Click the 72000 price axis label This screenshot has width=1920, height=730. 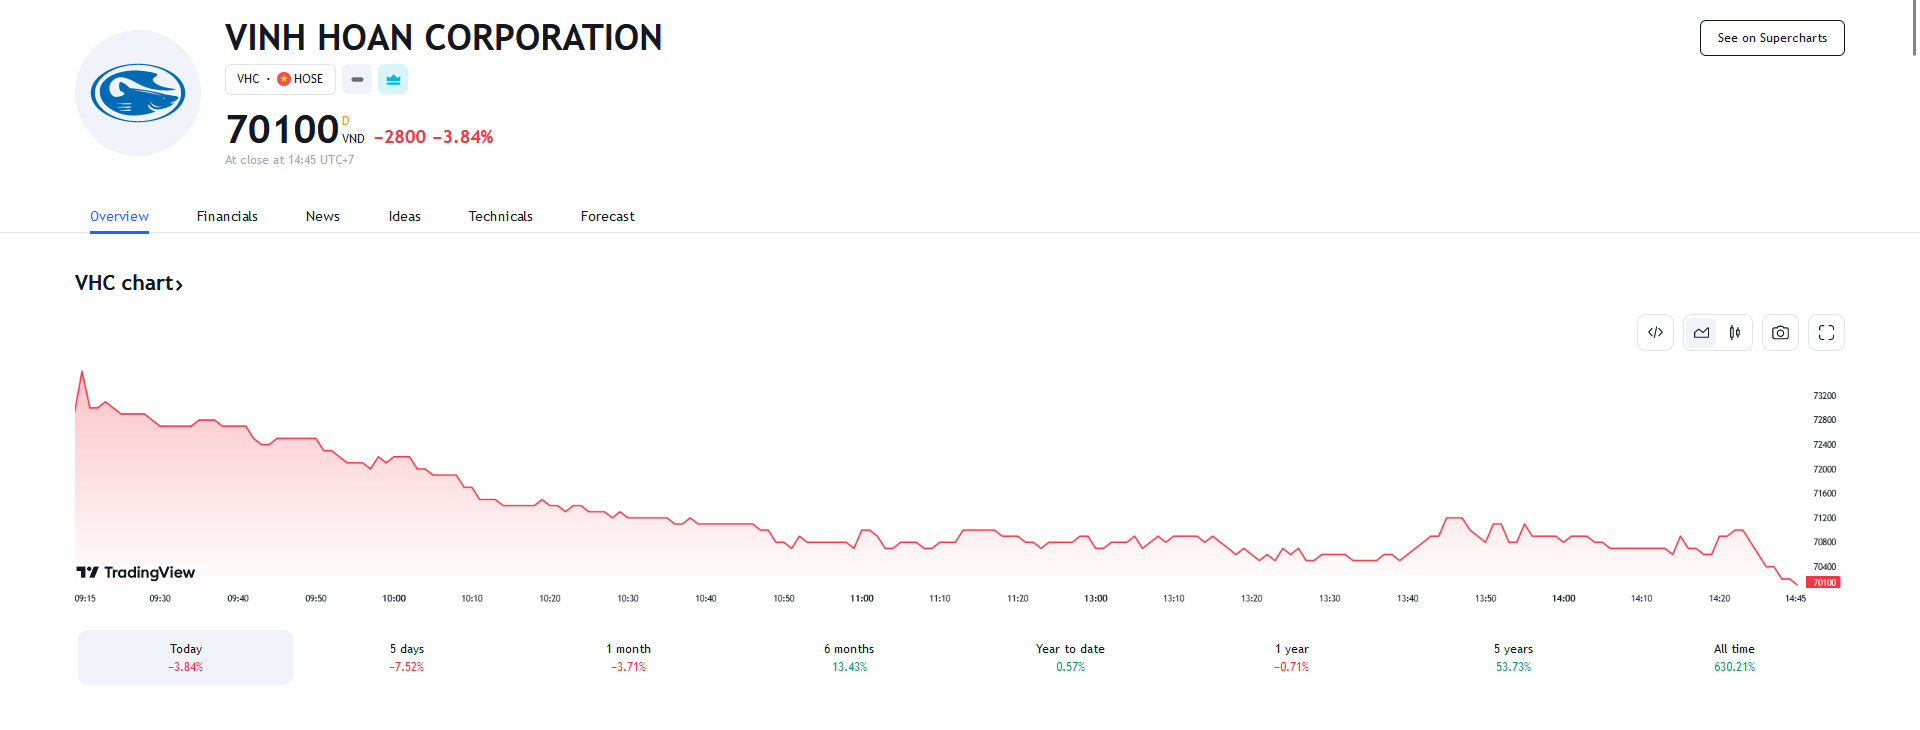[x=1825, y=469]
